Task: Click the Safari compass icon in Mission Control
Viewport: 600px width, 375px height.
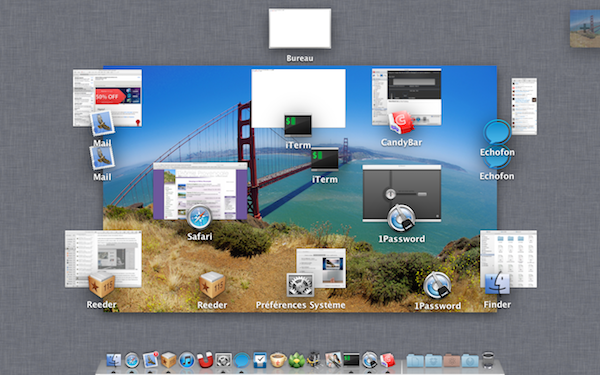Action: pyautogui.click(x=199, y=218)
